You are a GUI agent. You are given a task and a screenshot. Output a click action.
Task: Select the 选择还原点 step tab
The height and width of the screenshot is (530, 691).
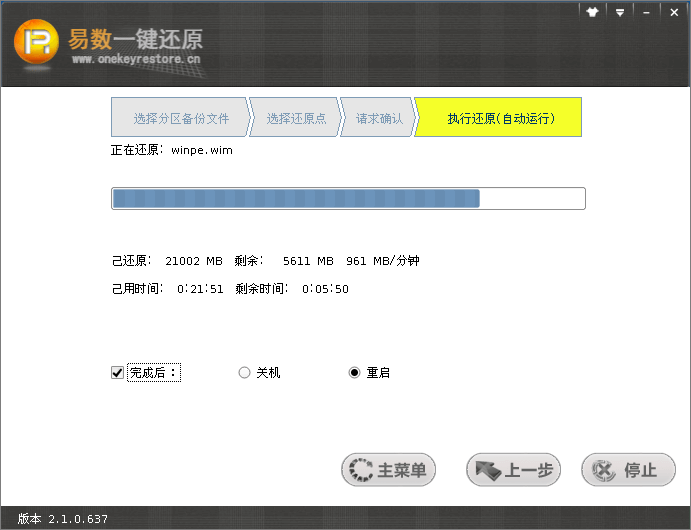(x=295, y=118)
